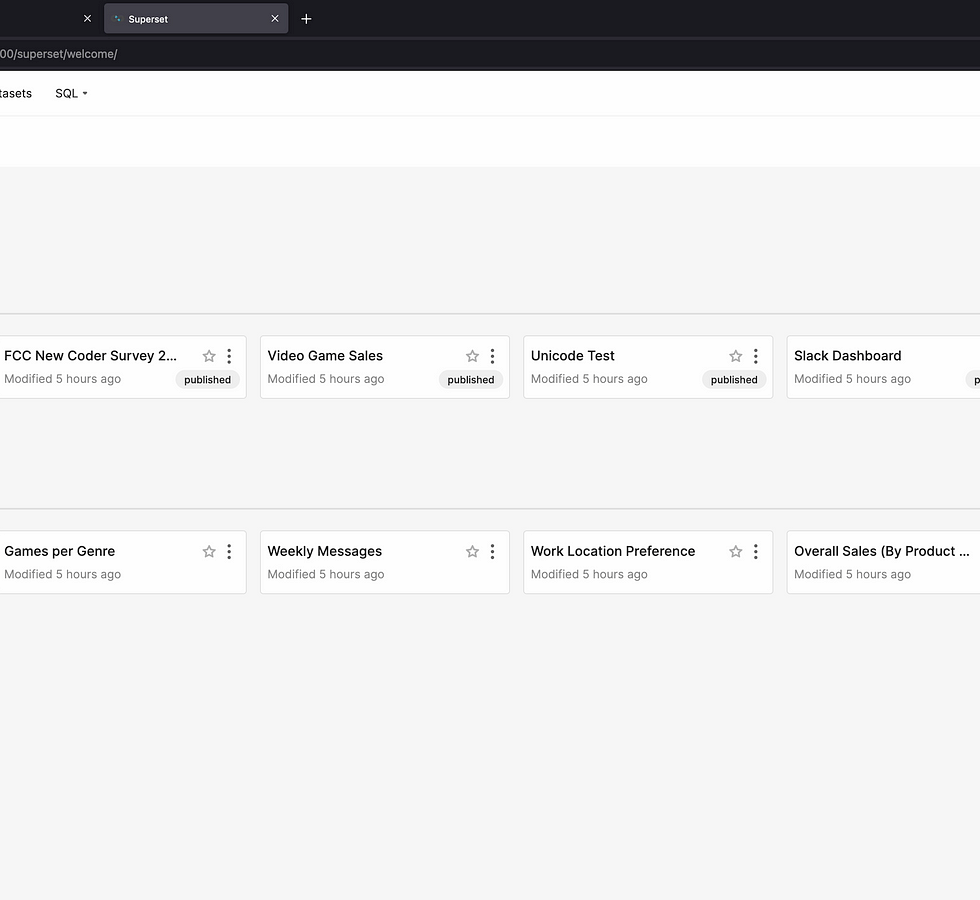Open more options for Work Location Preference

[x=756, y=551]
